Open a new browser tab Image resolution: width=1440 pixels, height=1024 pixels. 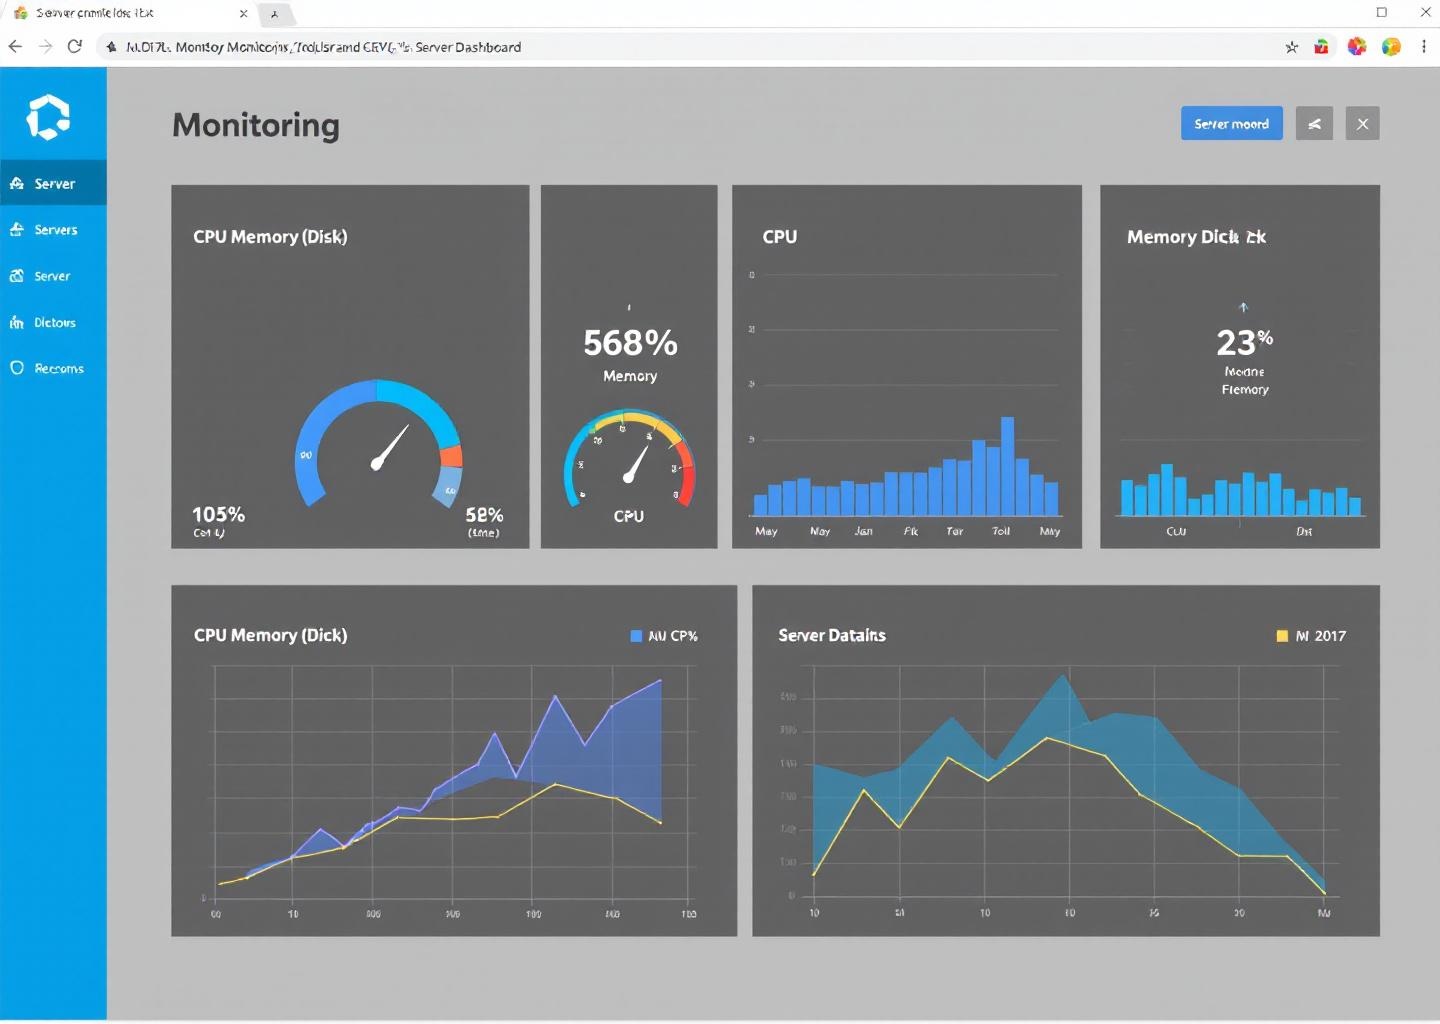click(275, 14)
